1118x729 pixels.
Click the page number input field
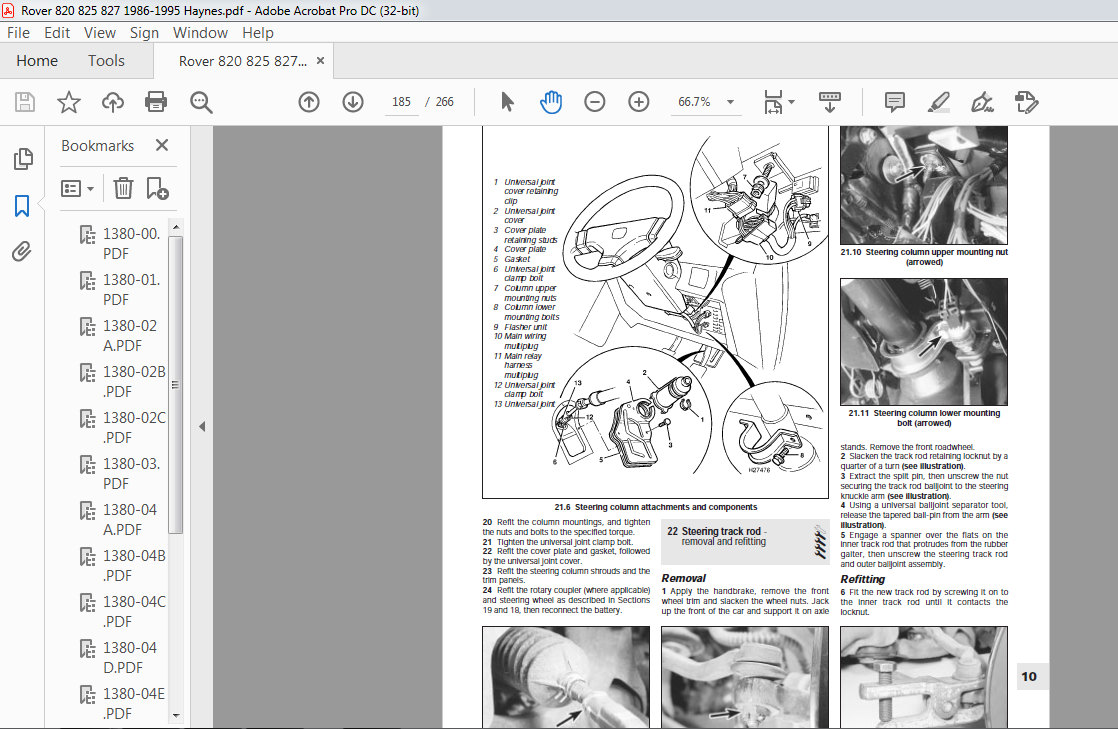point(401,102)
